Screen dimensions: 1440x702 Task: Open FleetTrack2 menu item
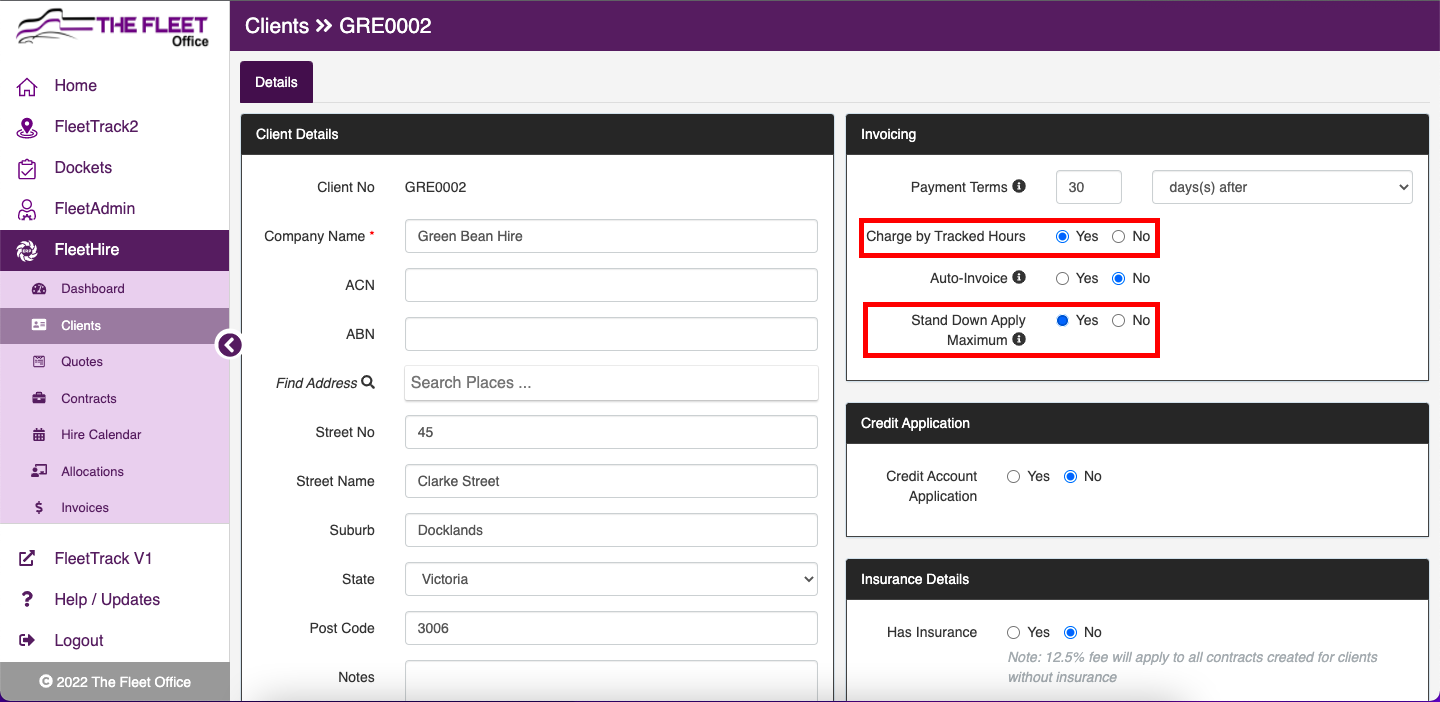click(x=96, y=127)
